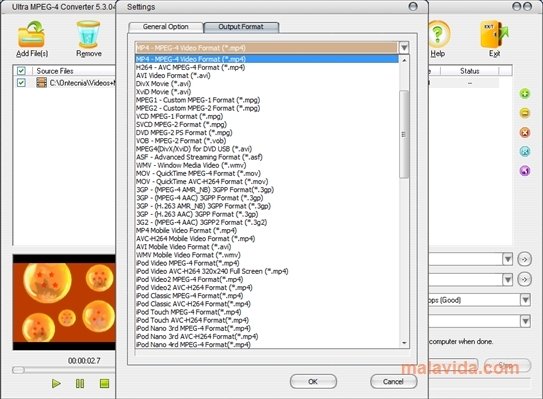Open Help from the question mark icon
543x399 pixels.
point(438,34)
